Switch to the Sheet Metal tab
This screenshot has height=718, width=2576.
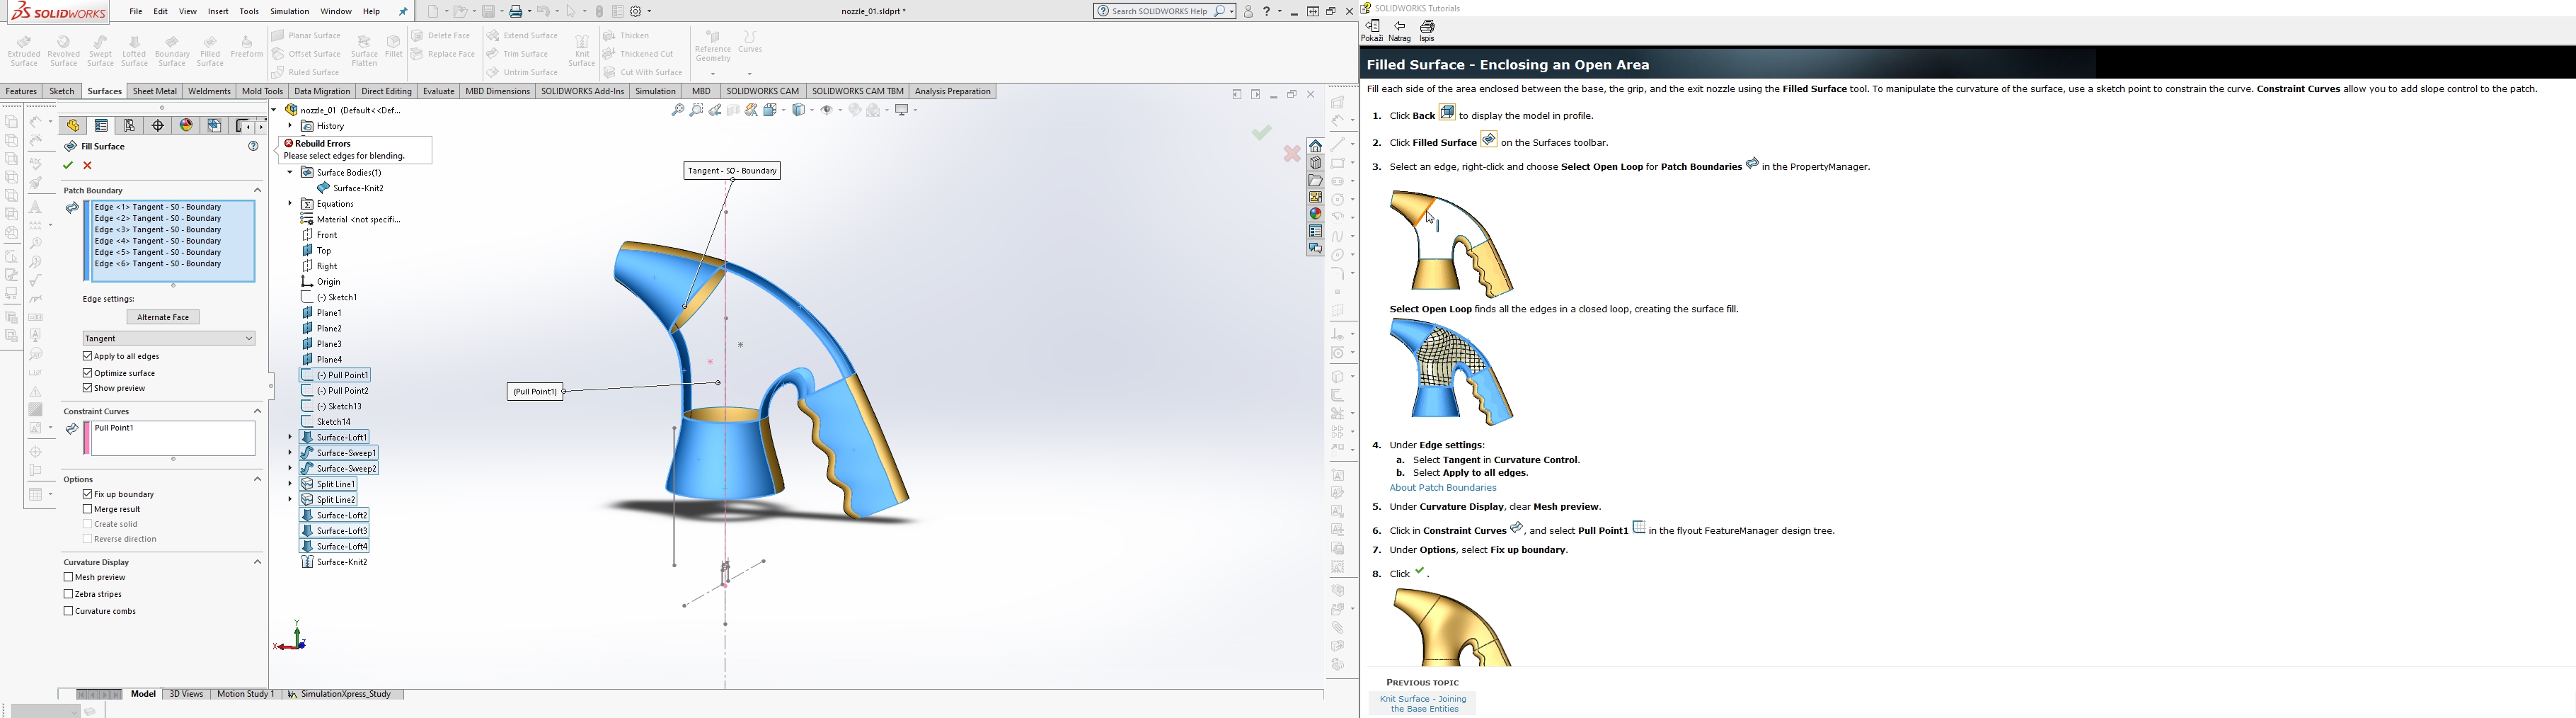[154, 91]
